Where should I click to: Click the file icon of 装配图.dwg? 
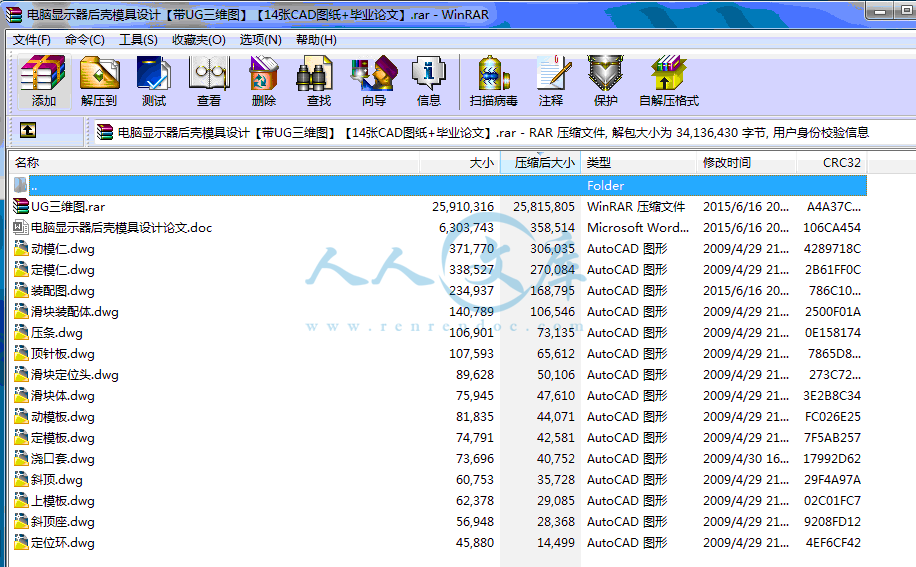tap(21, 290)
